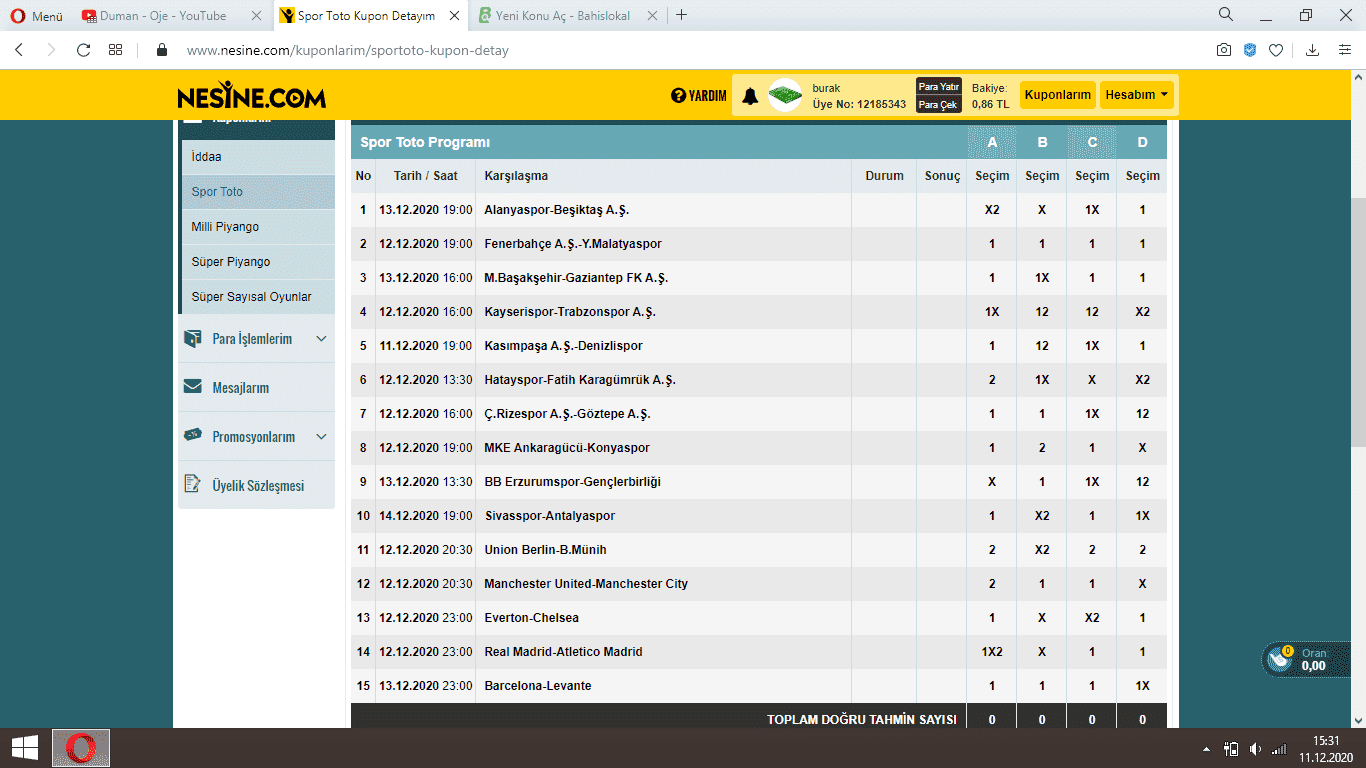Select Süper Piyango in the sidebar

pos(257,262)
